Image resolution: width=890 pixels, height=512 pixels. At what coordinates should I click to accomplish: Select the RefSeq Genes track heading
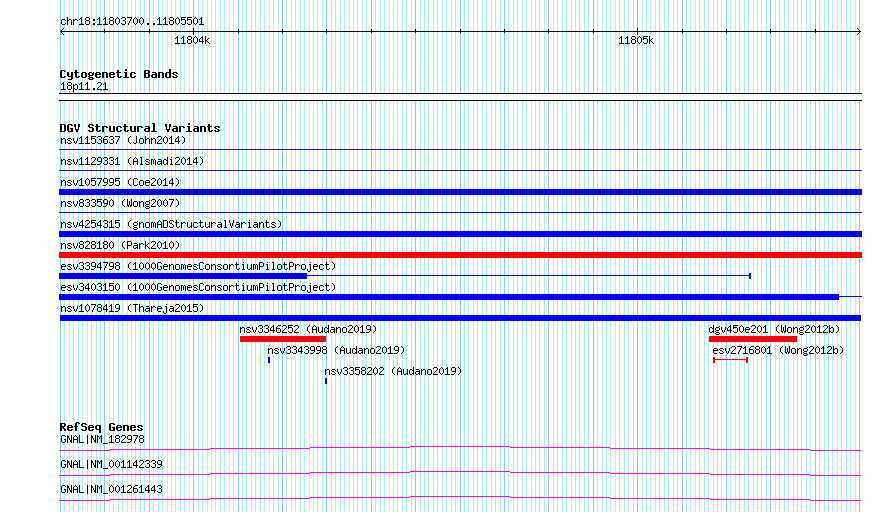(102, 427)
